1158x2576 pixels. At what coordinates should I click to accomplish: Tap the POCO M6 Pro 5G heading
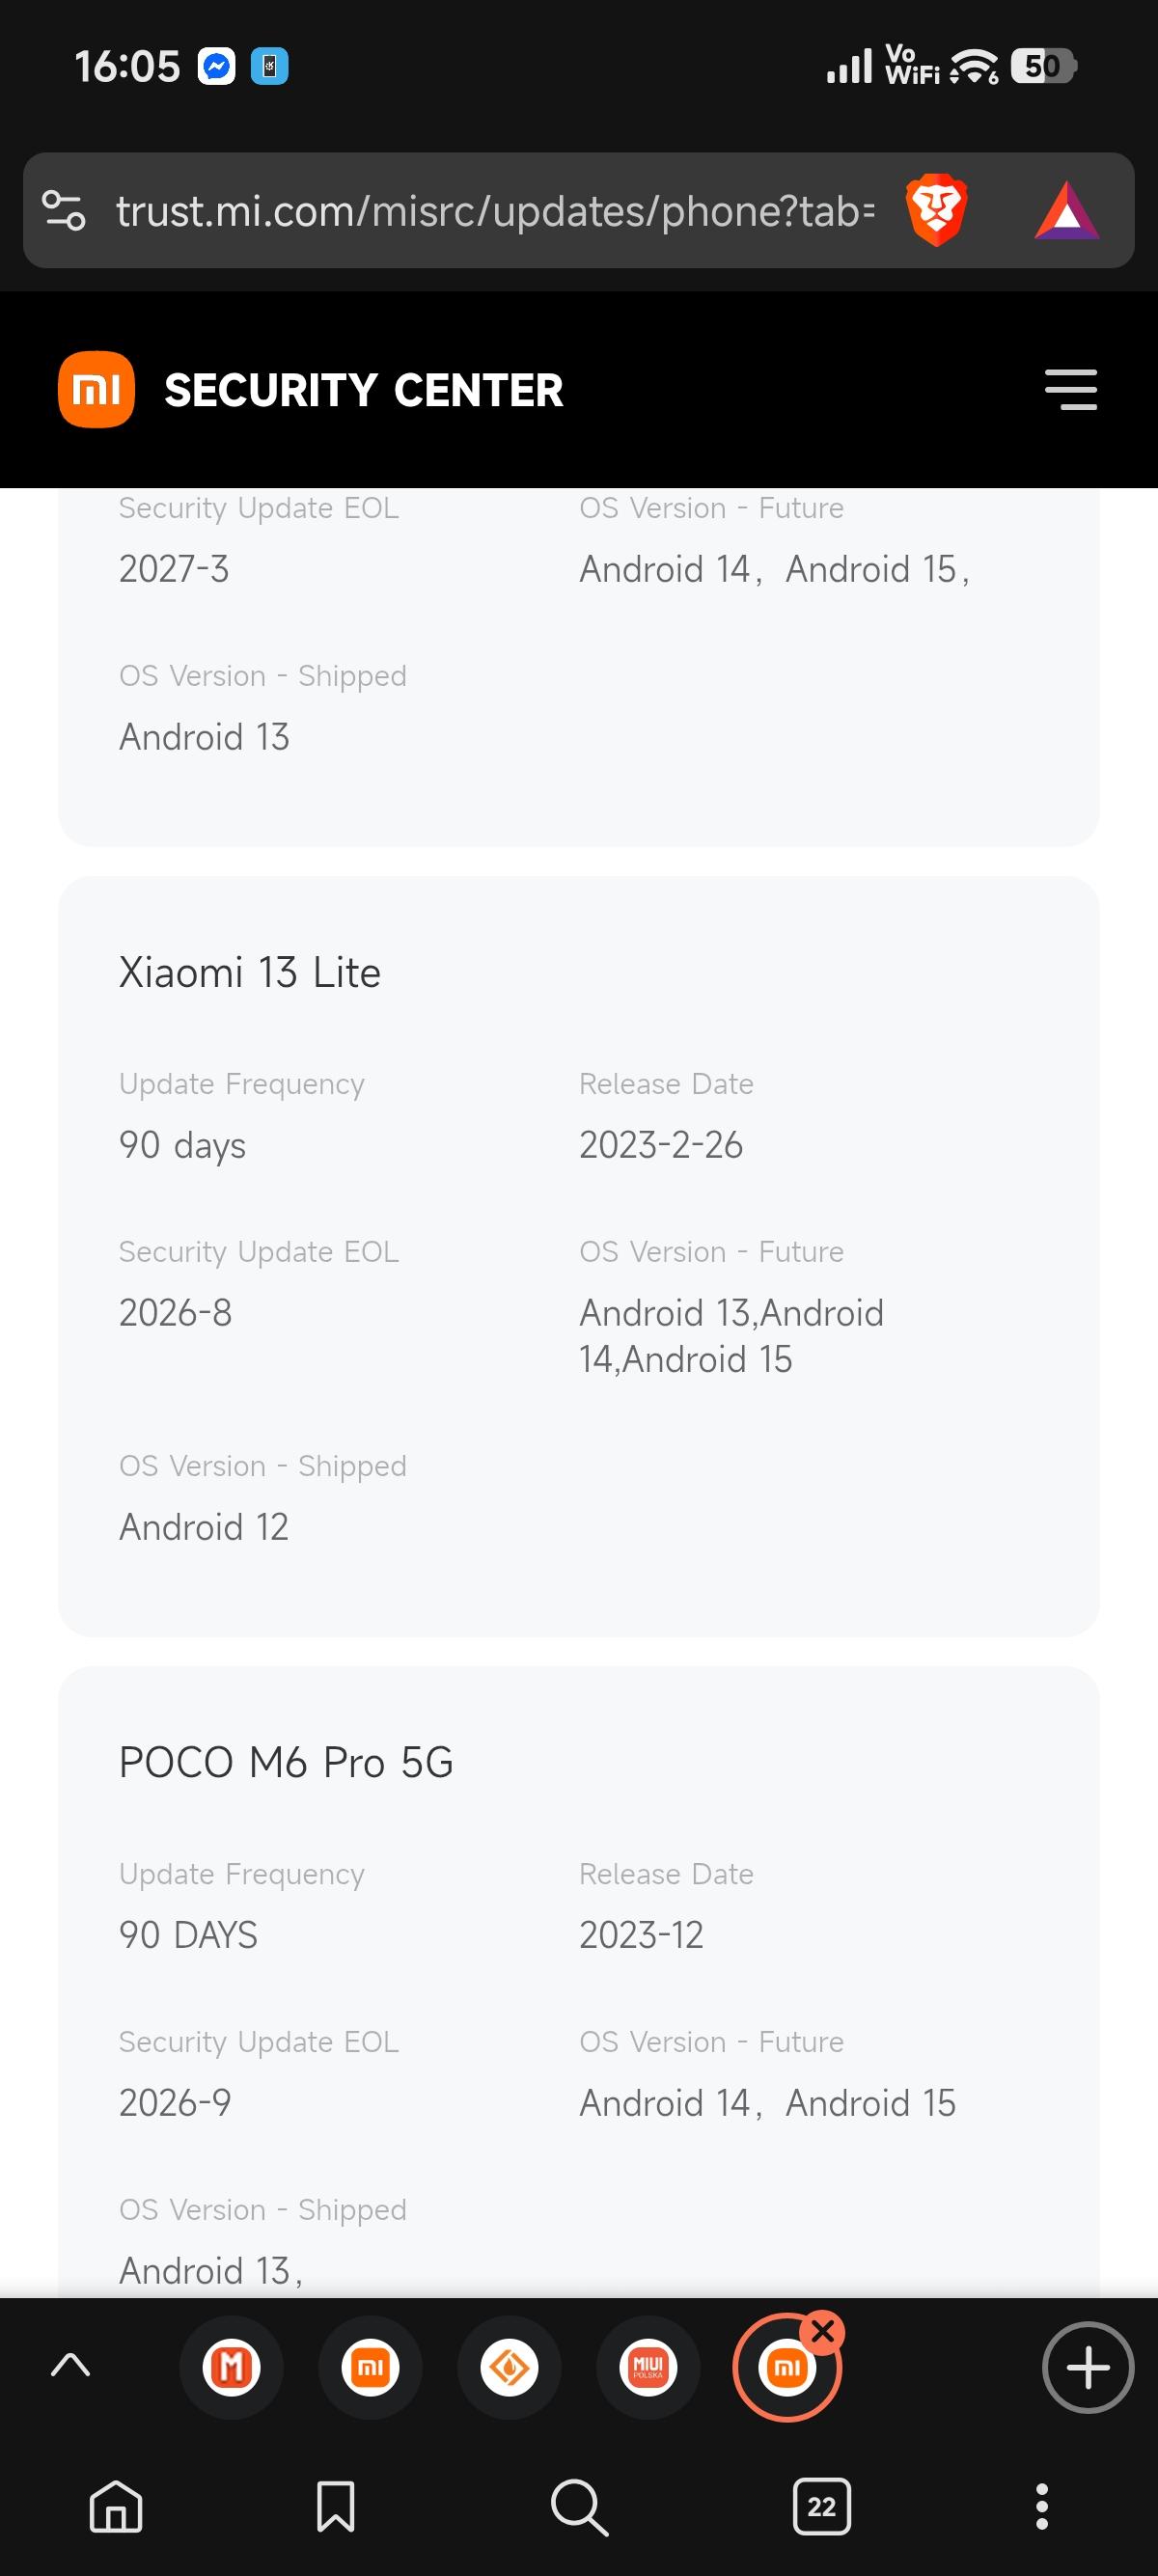click(x=286, y=1762)
